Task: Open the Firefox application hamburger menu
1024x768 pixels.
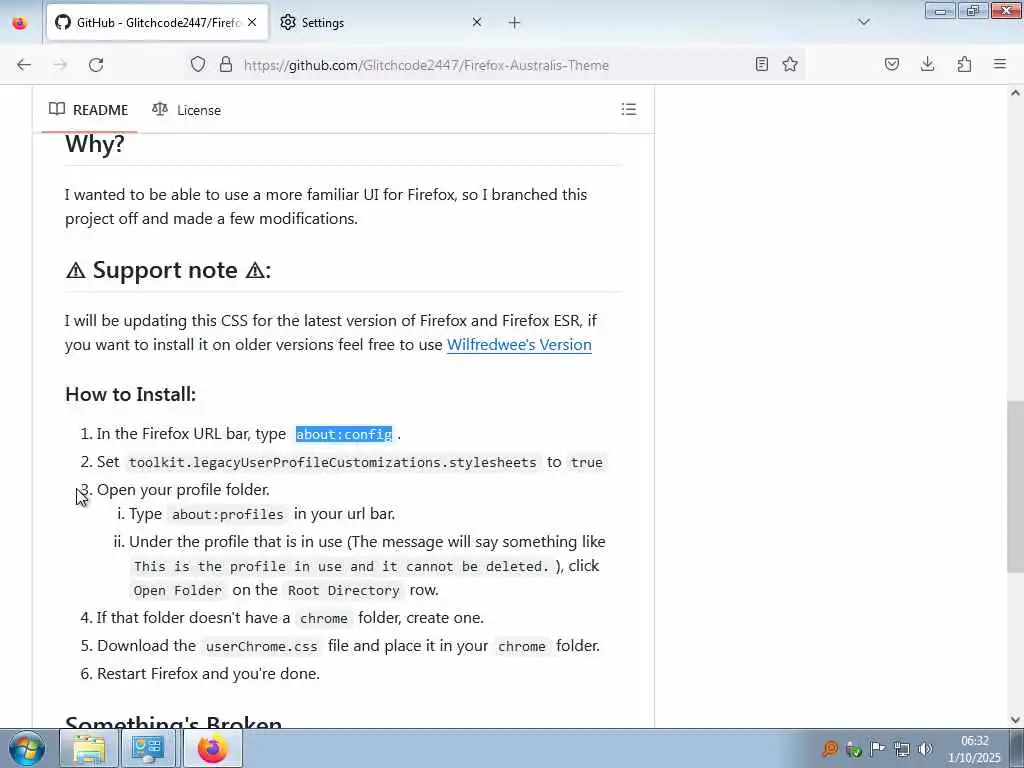Action: pos(1000,64)
